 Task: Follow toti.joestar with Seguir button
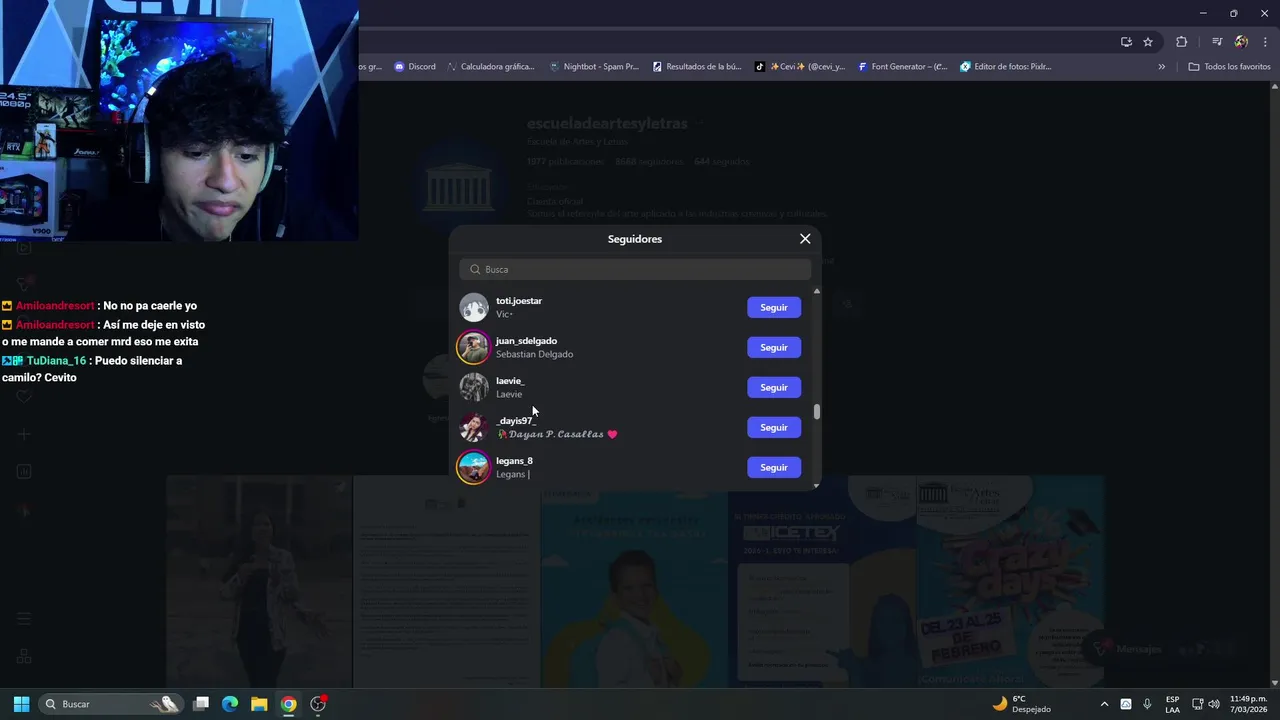(774, 307)
